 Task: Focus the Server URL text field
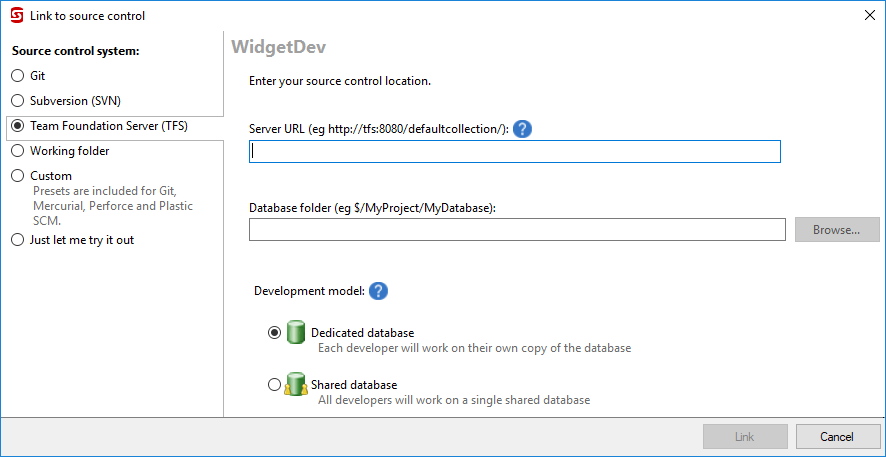514,152
